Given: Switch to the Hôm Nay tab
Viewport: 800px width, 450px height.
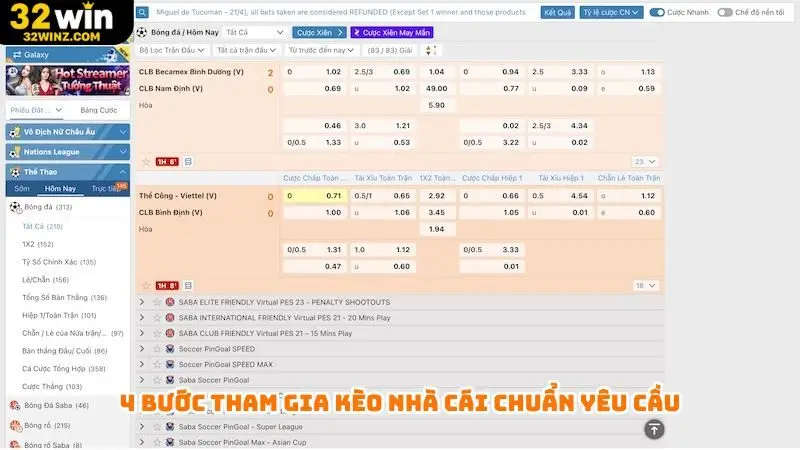Looking at the screenshot, I should tap(60, 188).
